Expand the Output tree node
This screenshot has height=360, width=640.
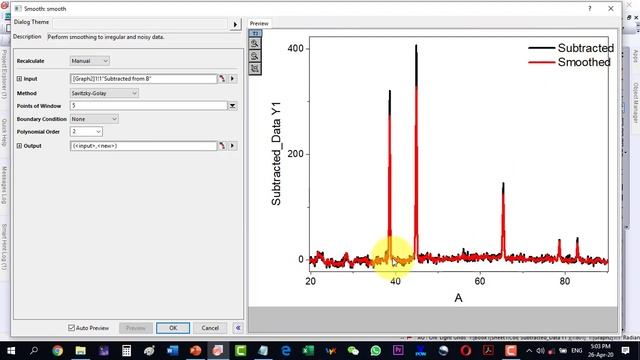click(x=19, y=146)
